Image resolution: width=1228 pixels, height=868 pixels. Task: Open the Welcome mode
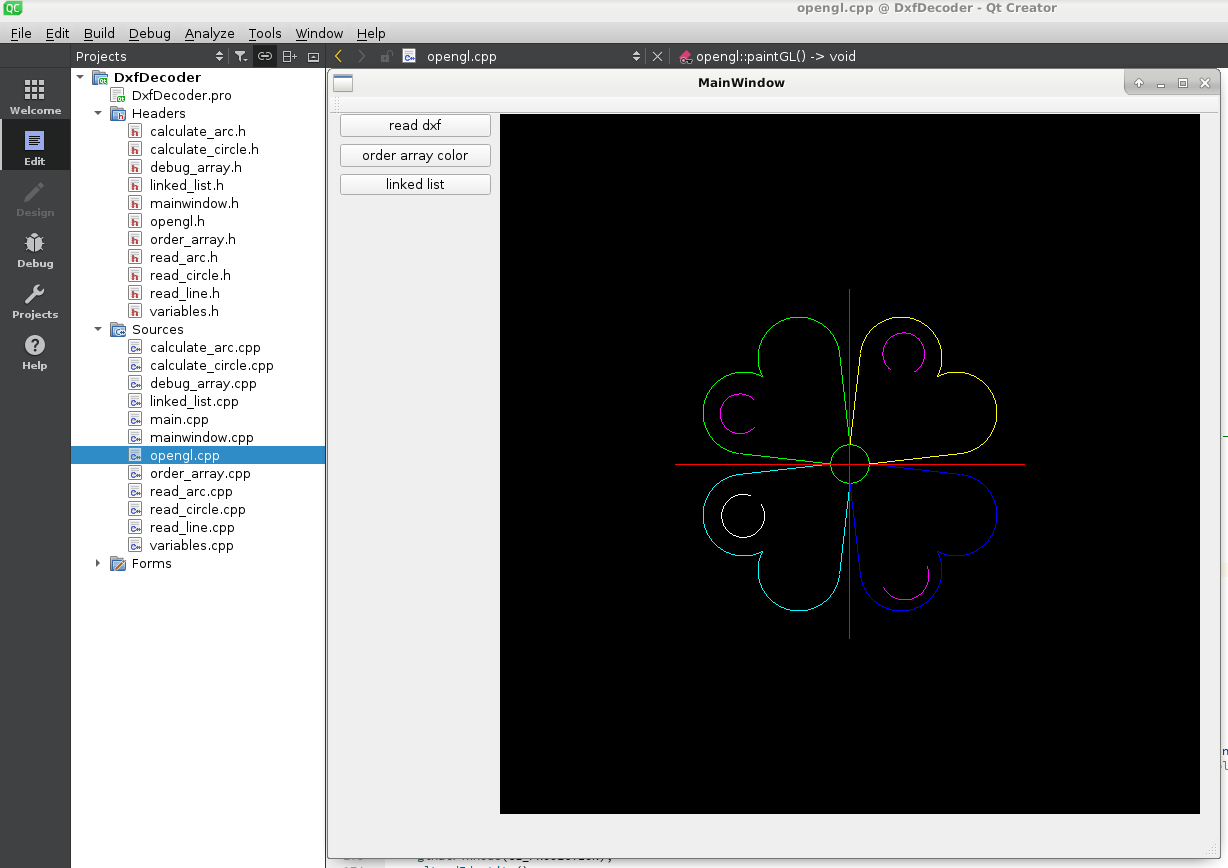point(35,97)
